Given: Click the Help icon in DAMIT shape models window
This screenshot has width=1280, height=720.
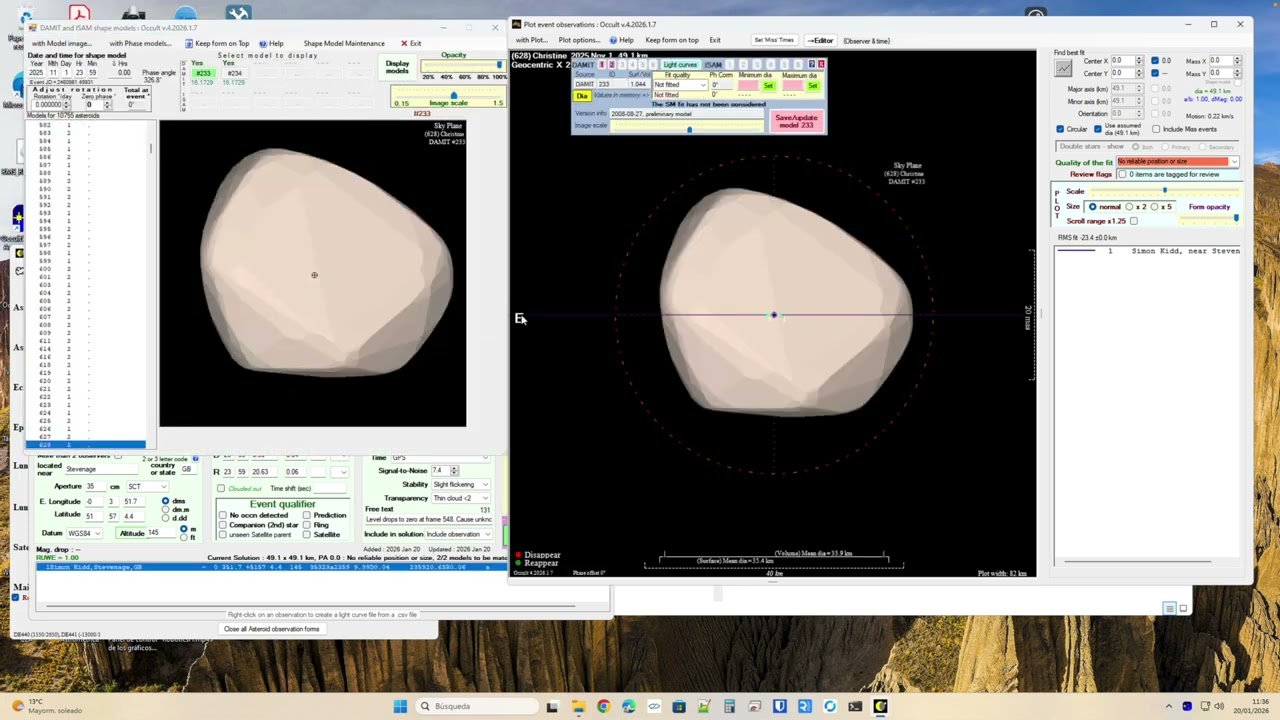Looking at the screenshot, I should pyautogui.click(x=263, y=43).
